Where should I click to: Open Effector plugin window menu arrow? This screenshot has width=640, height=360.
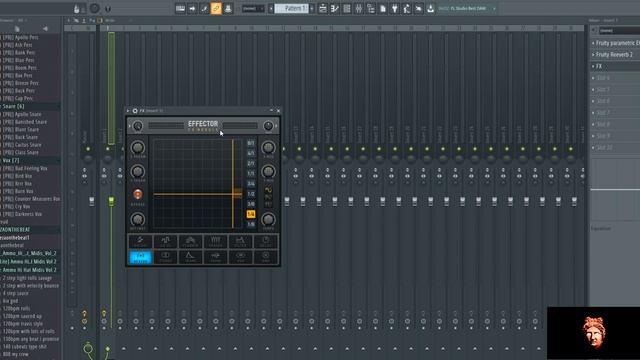[128, 111]
